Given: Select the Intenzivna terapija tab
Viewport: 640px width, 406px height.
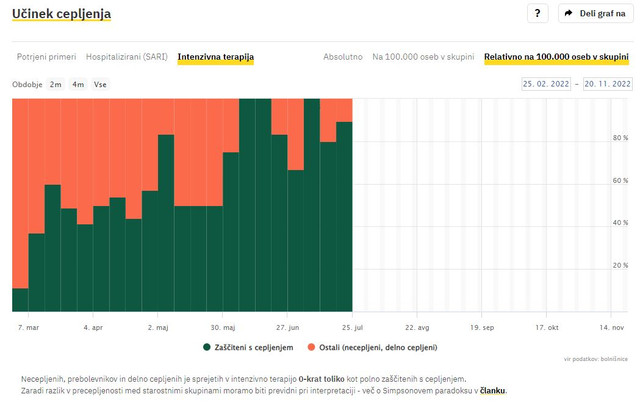Looking at the screenshot, I should (216, 57).
